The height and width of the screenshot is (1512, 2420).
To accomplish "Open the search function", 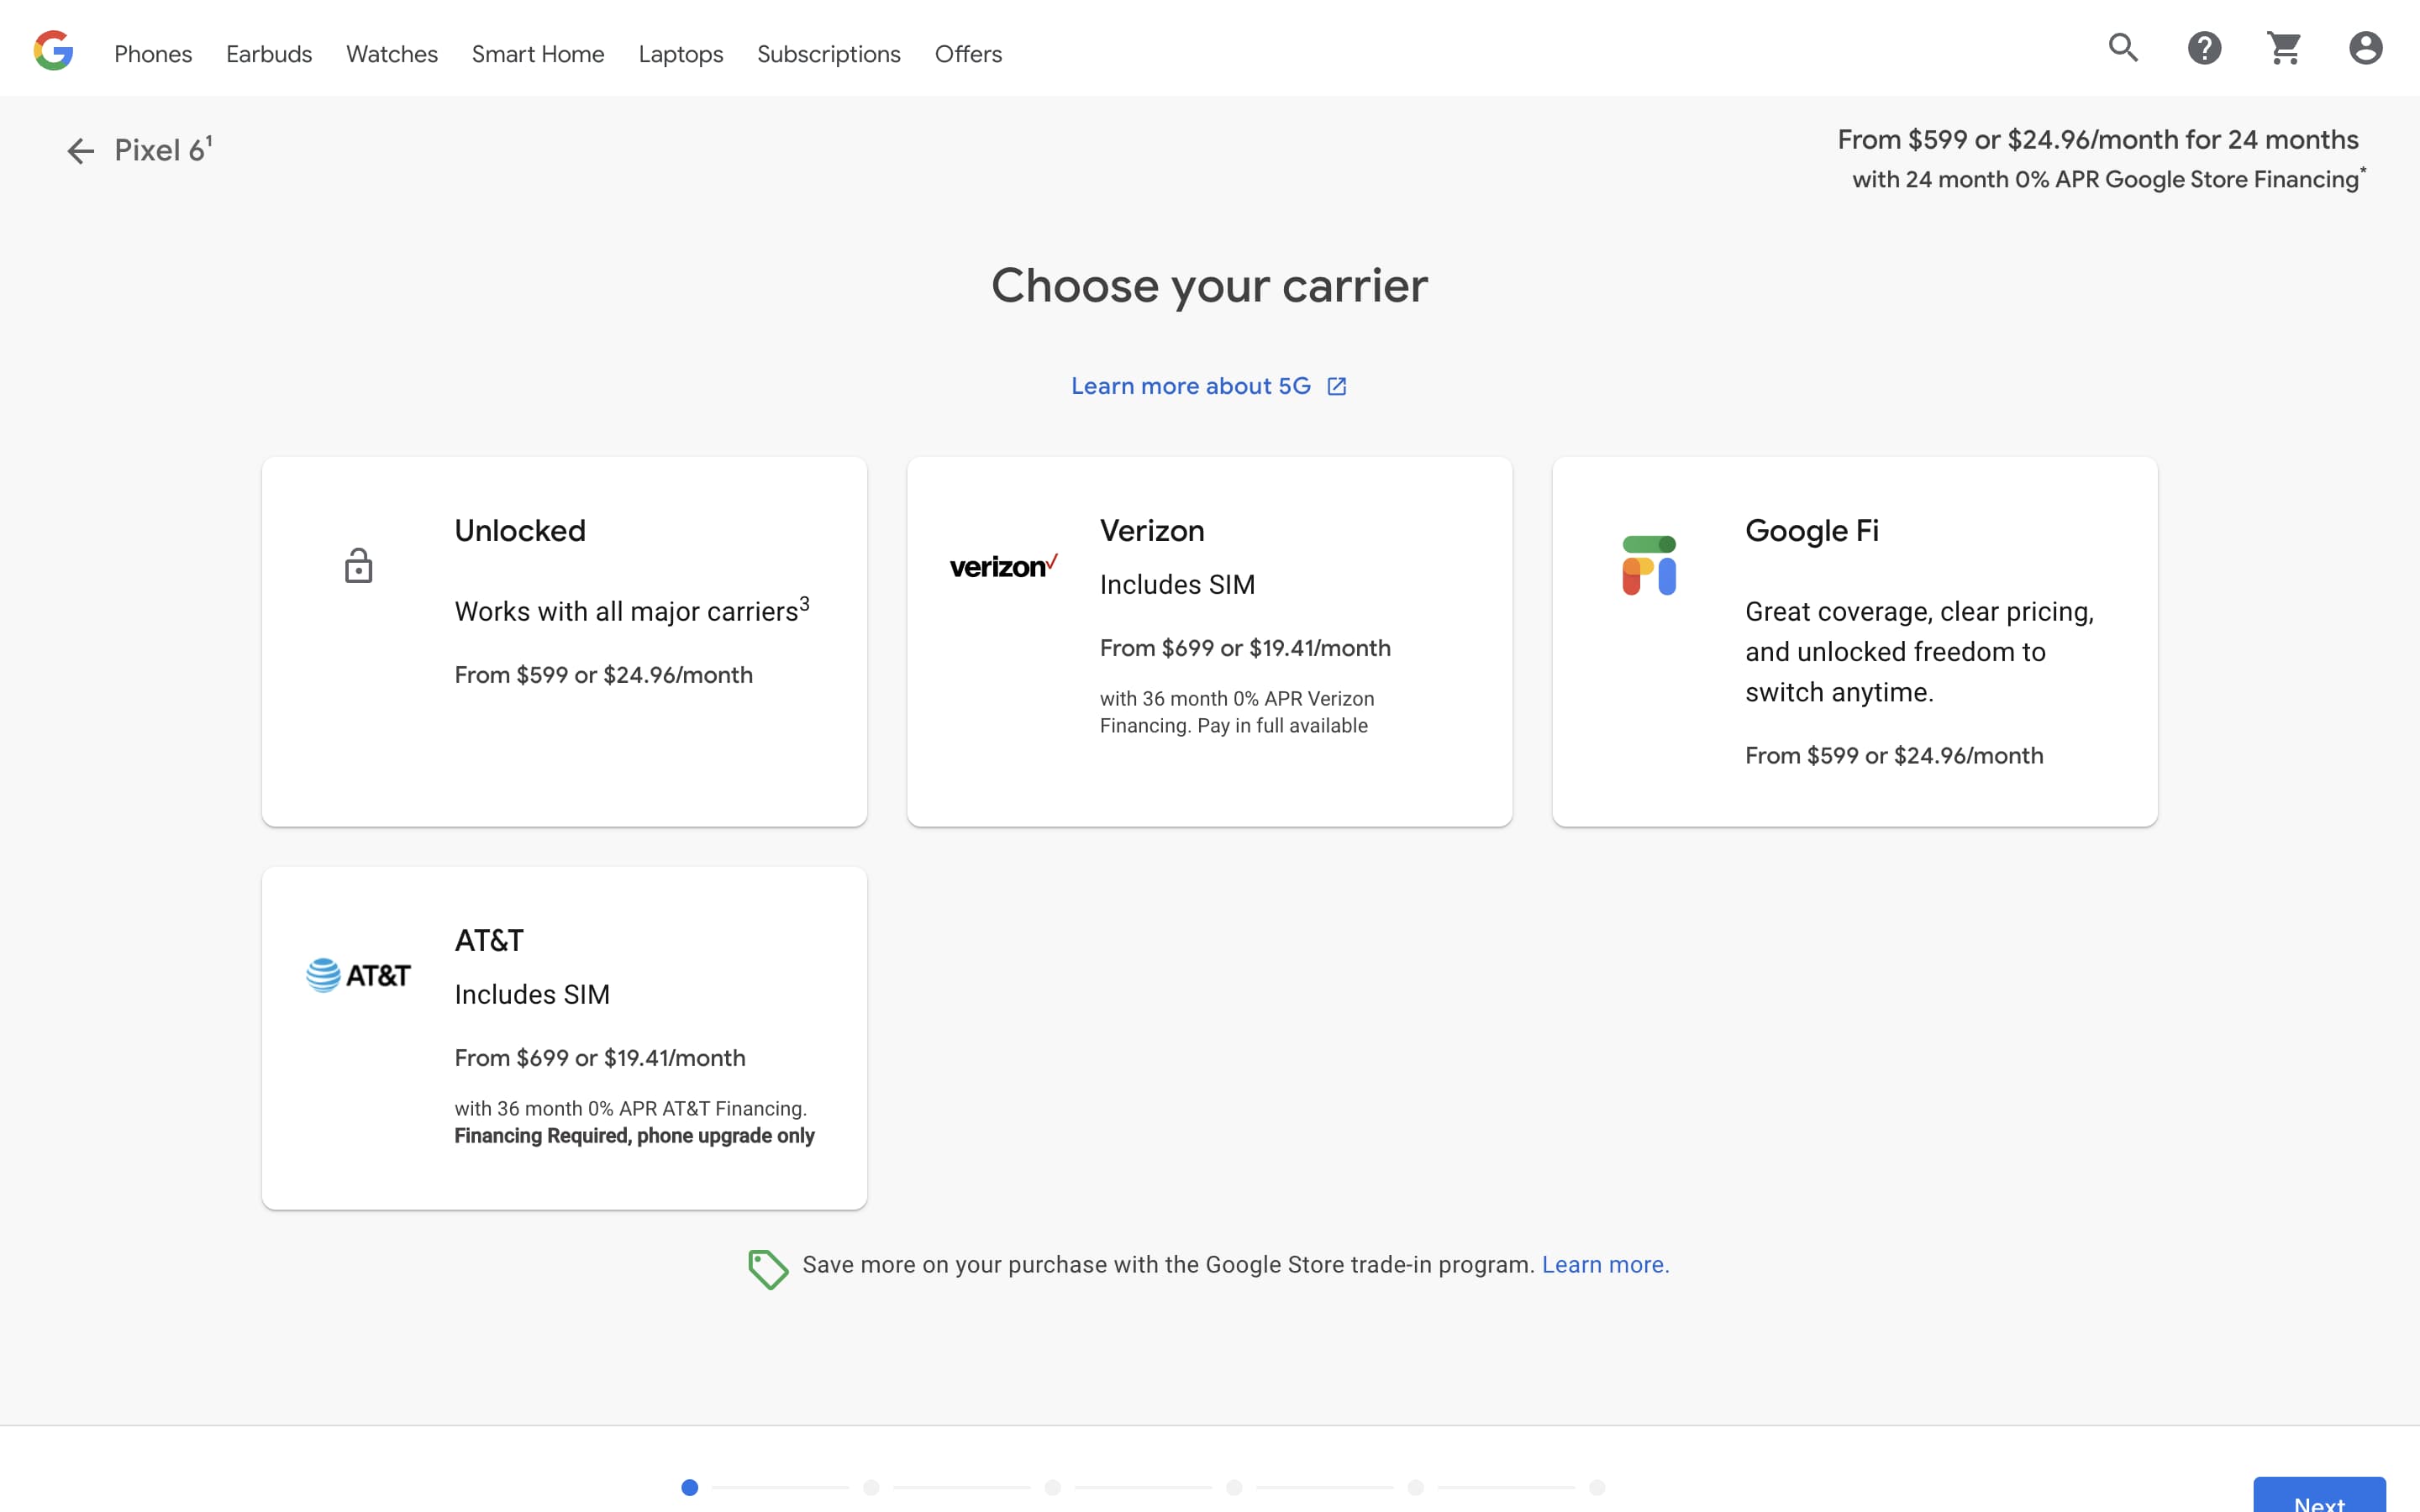I will pos(2123,47).
